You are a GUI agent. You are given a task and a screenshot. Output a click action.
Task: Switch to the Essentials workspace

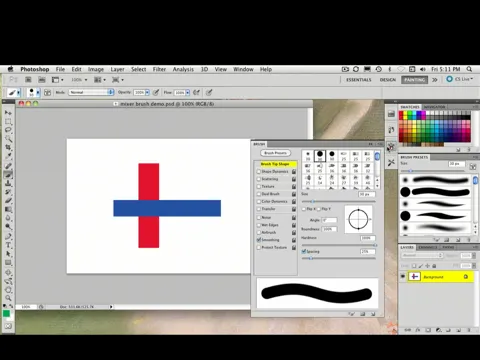tap(359, 80)
